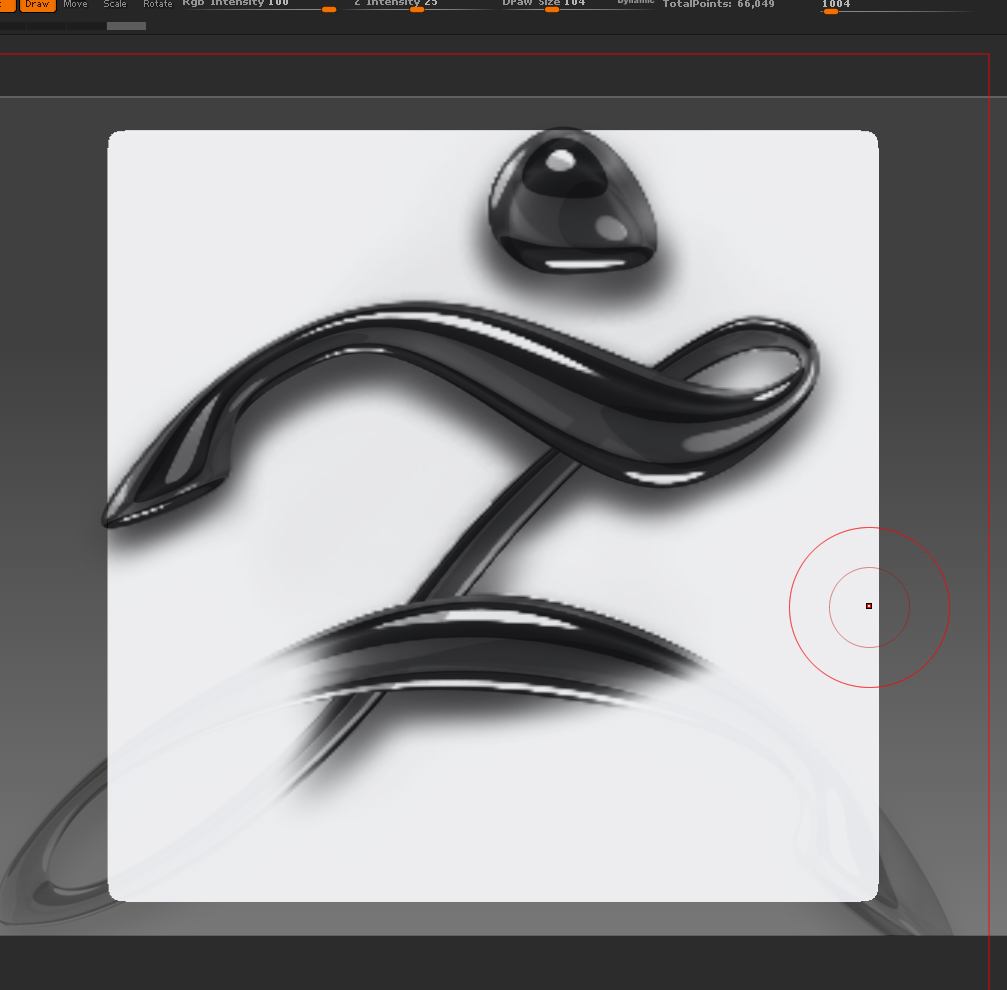Click the ZBrush logo image on canvas
1007x990 pixels.
pyautogui.click(x=493, y=516)
